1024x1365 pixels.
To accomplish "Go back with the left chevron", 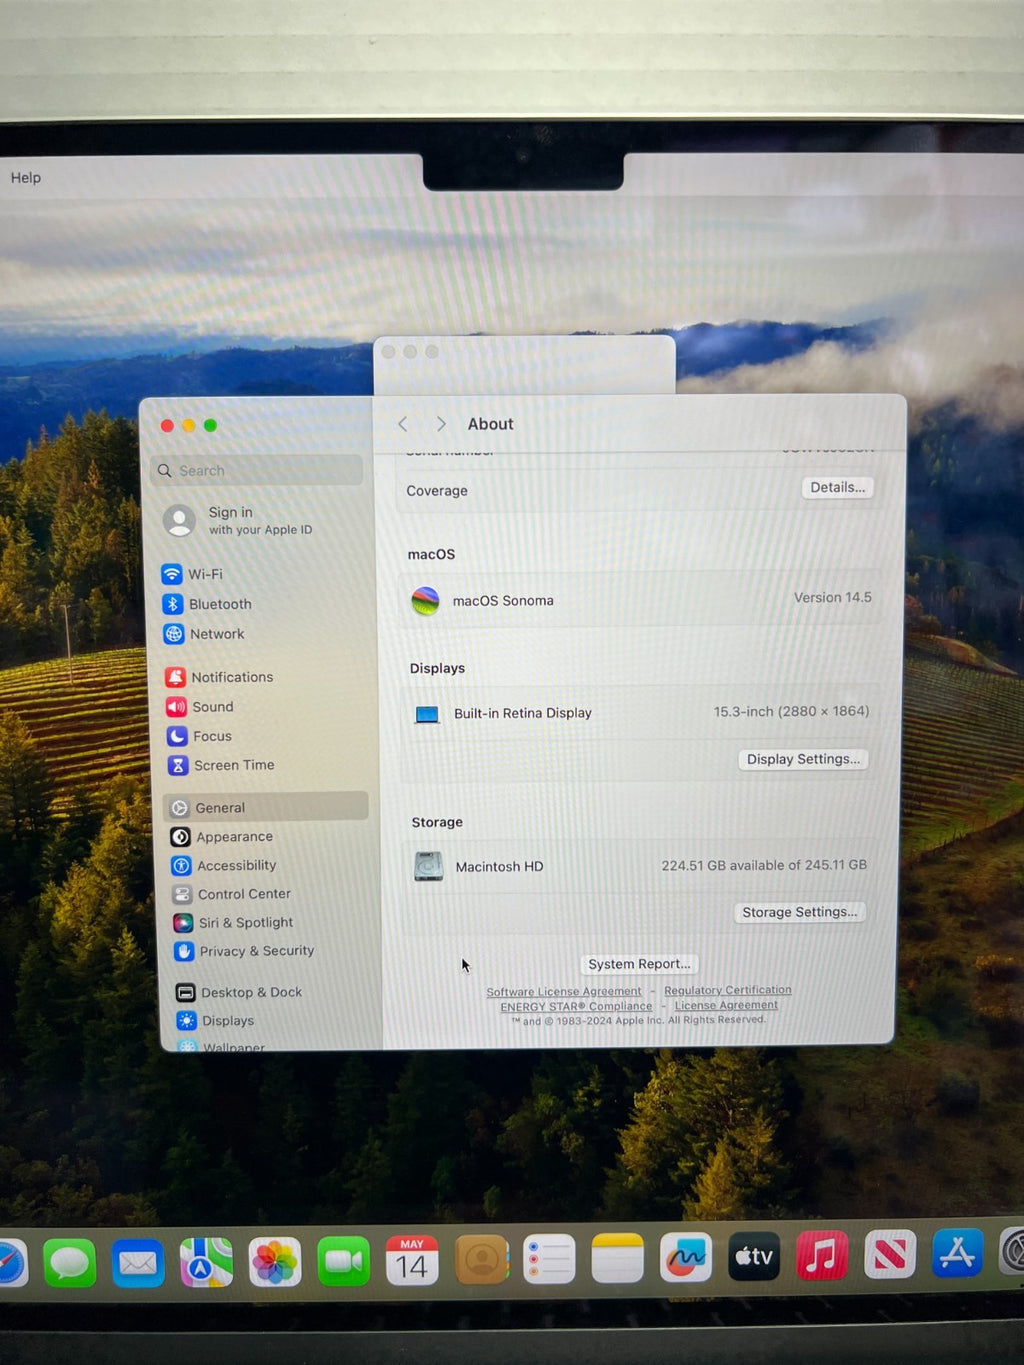I will [403, 424].
